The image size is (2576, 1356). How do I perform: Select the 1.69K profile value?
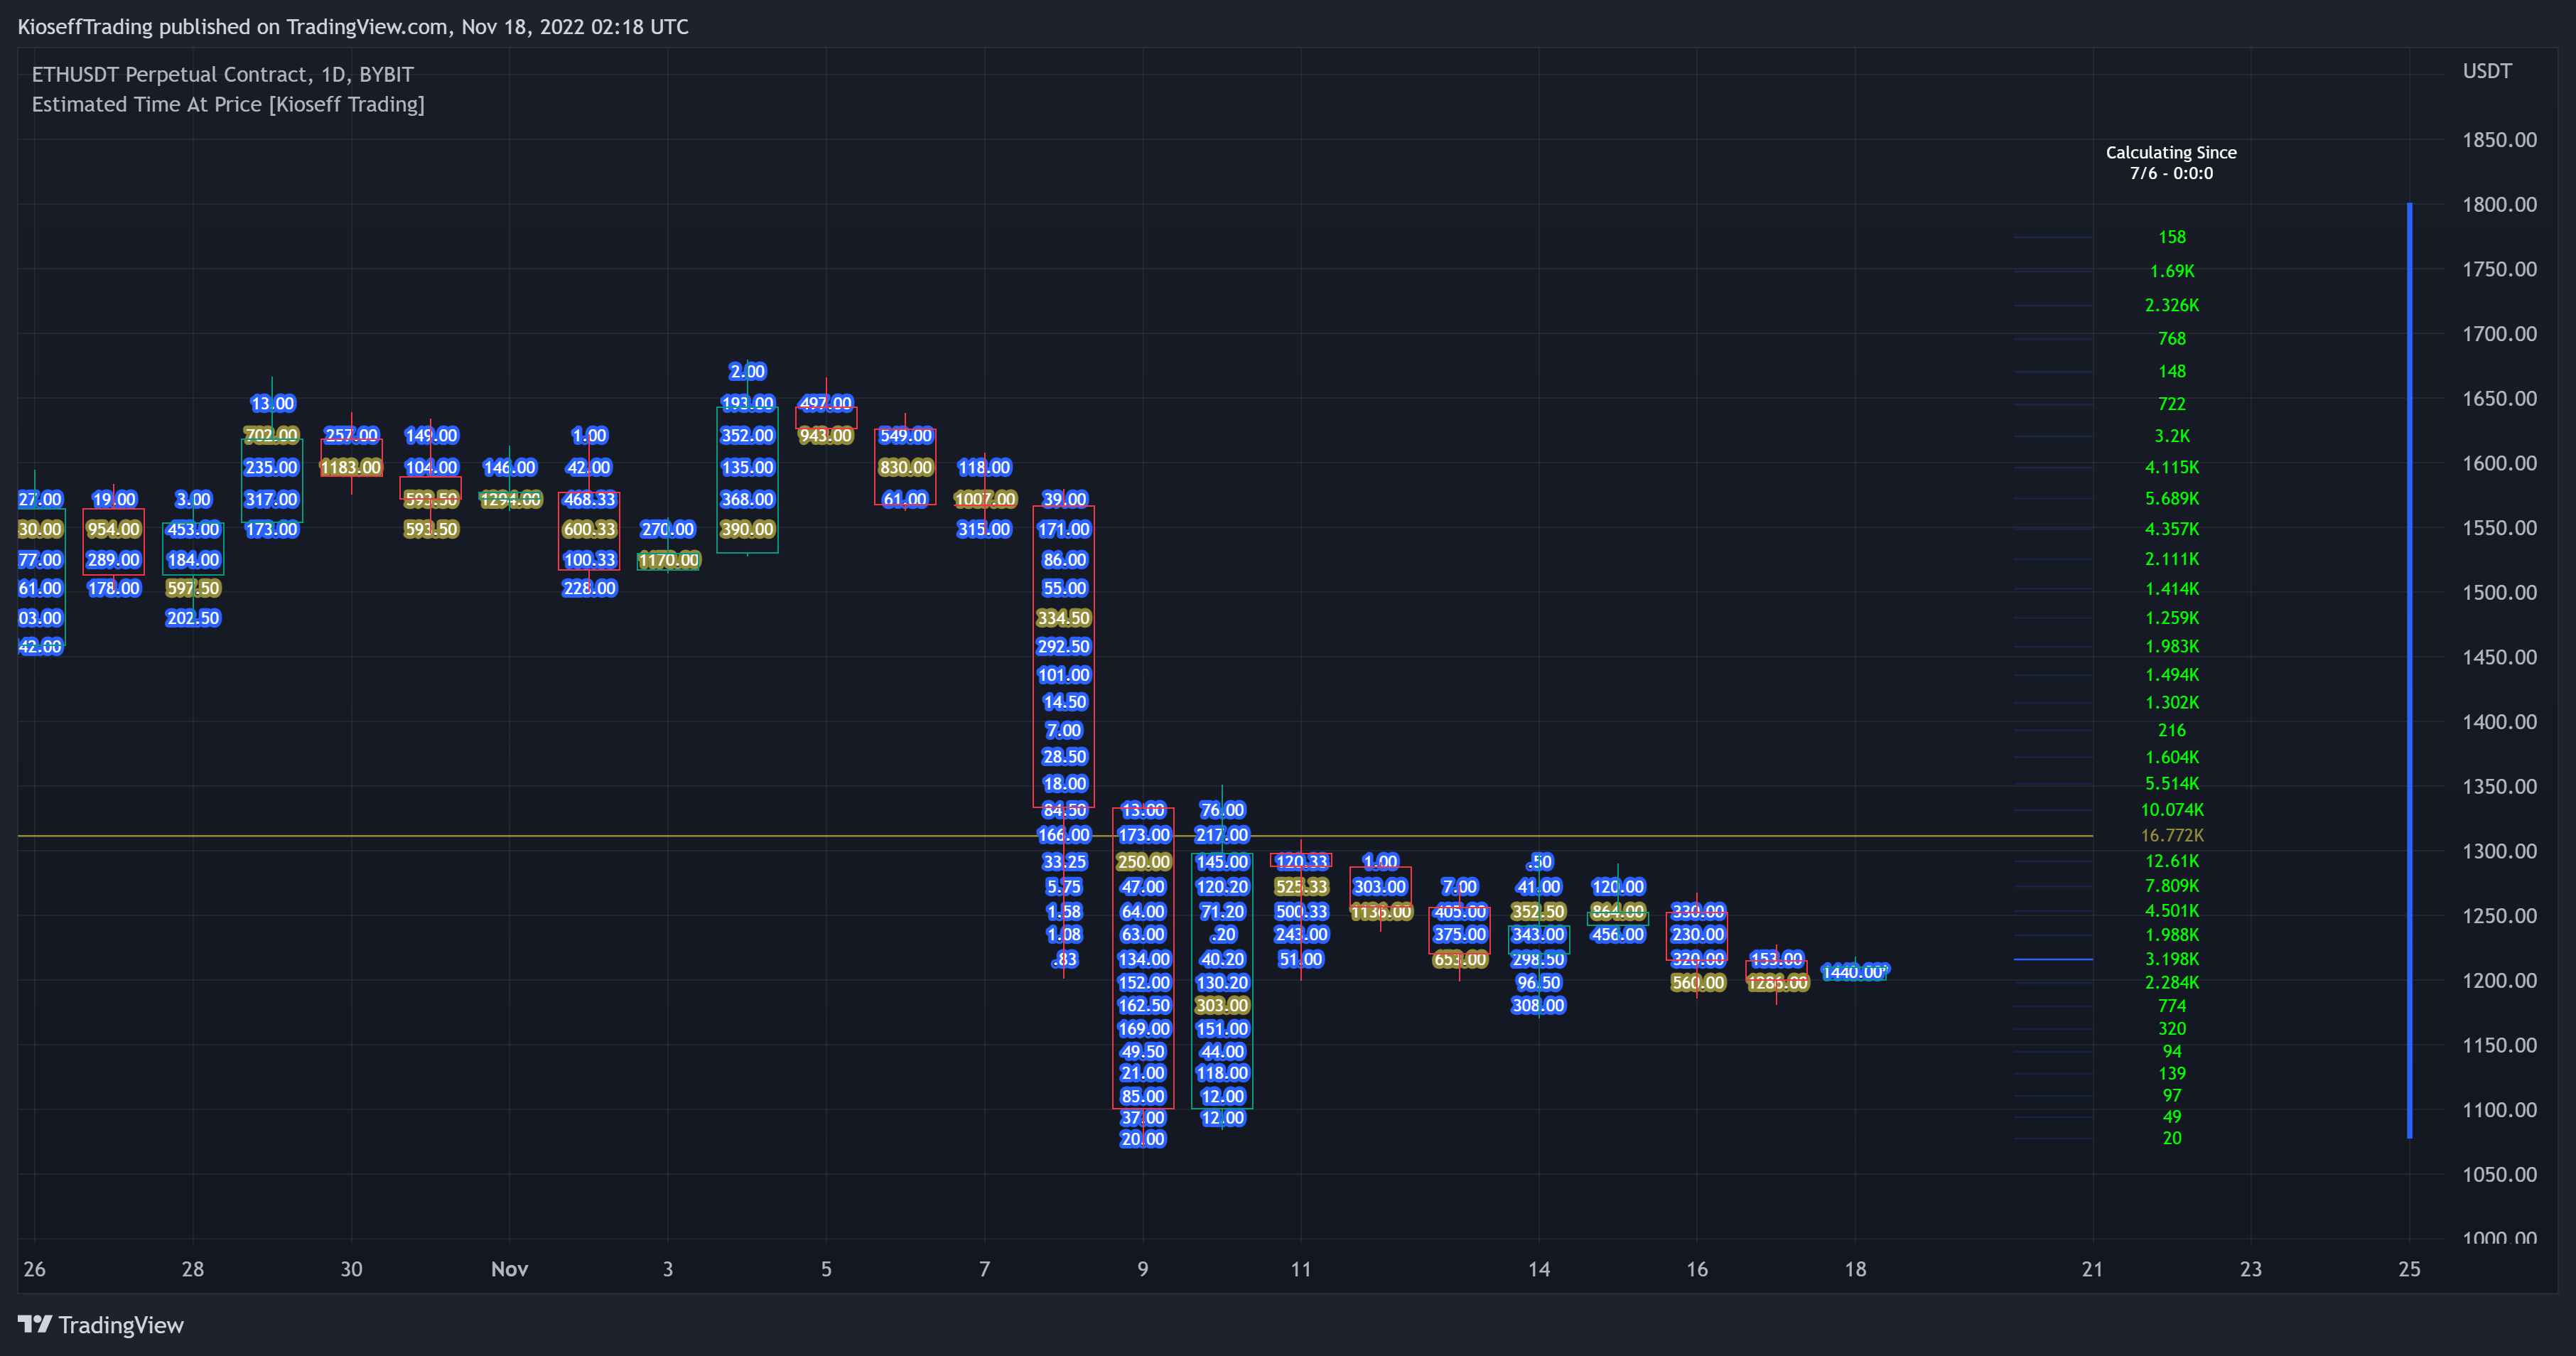[x=2172, y=271]
